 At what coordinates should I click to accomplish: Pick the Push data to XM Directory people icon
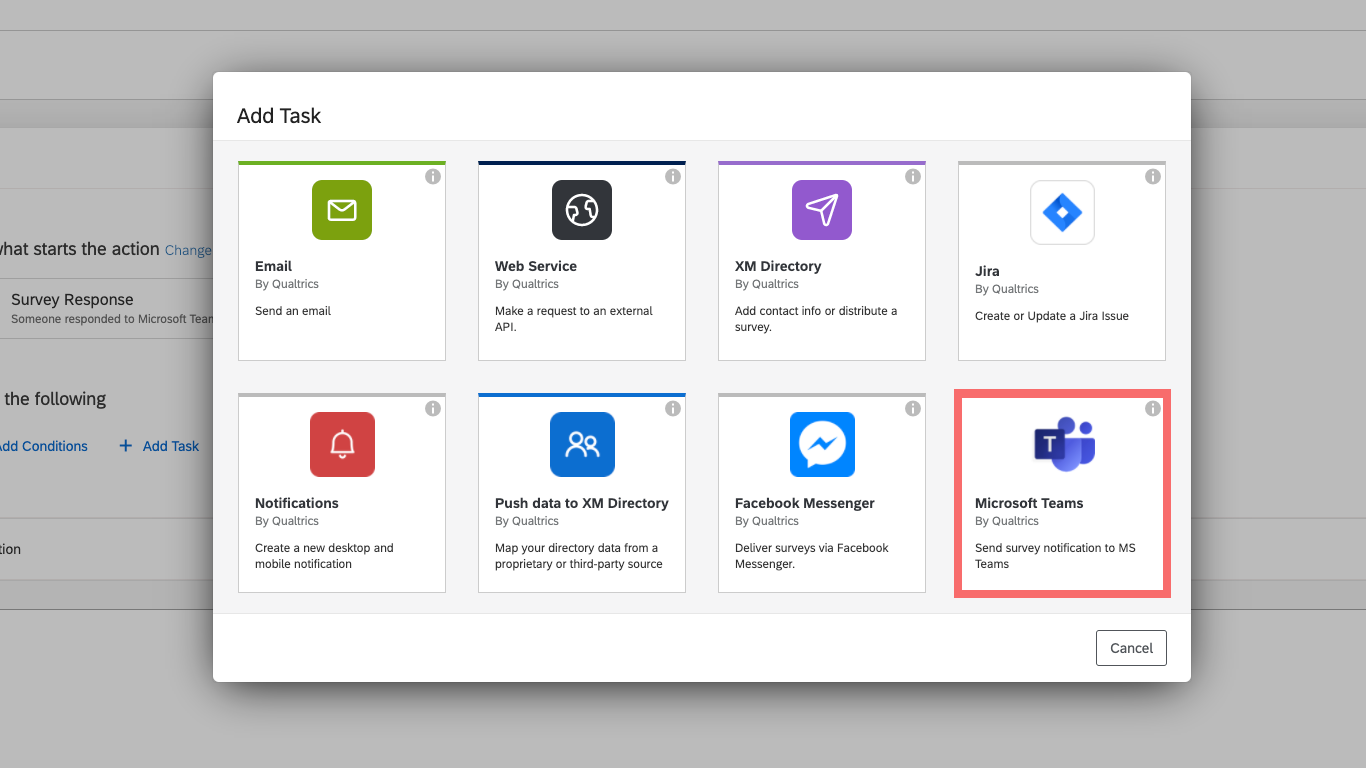coord(582,444)
